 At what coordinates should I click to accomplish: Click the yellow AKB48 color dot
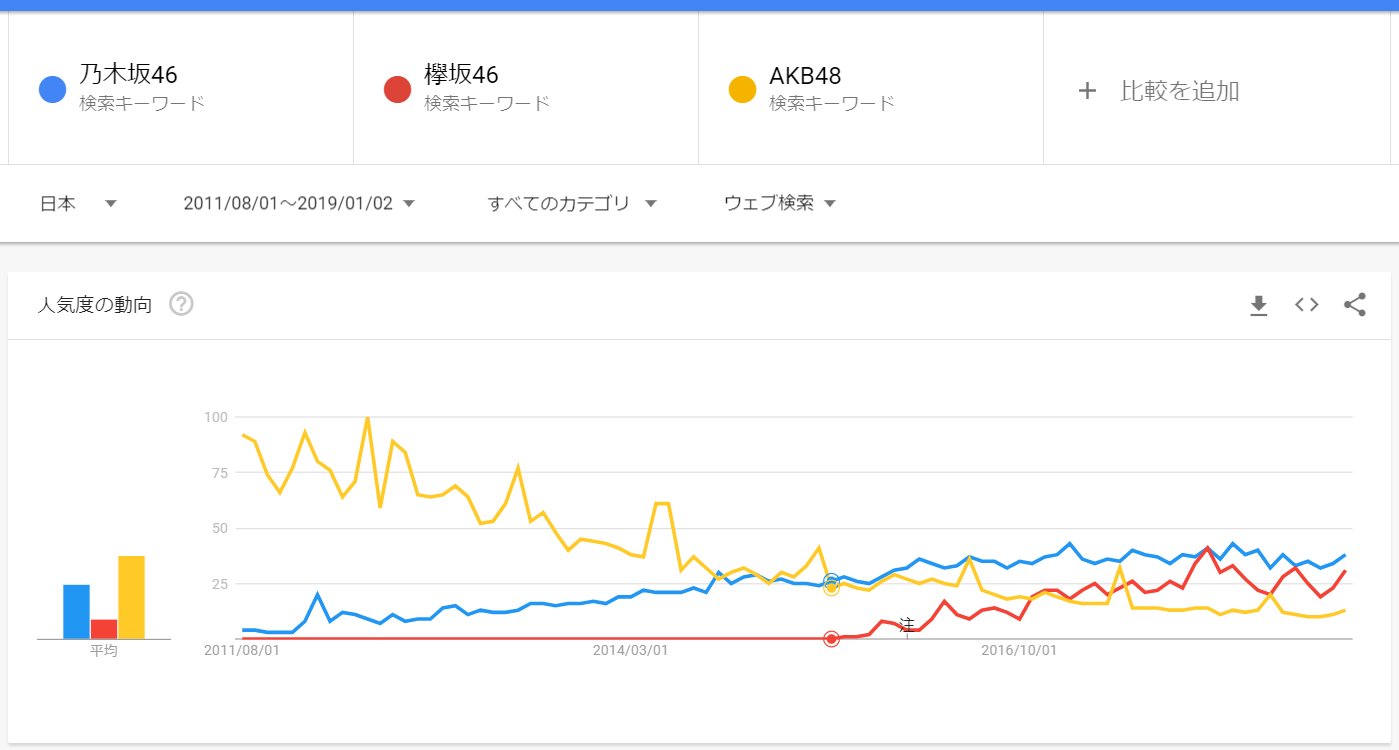pyautogui.click(x=742, y=89)
